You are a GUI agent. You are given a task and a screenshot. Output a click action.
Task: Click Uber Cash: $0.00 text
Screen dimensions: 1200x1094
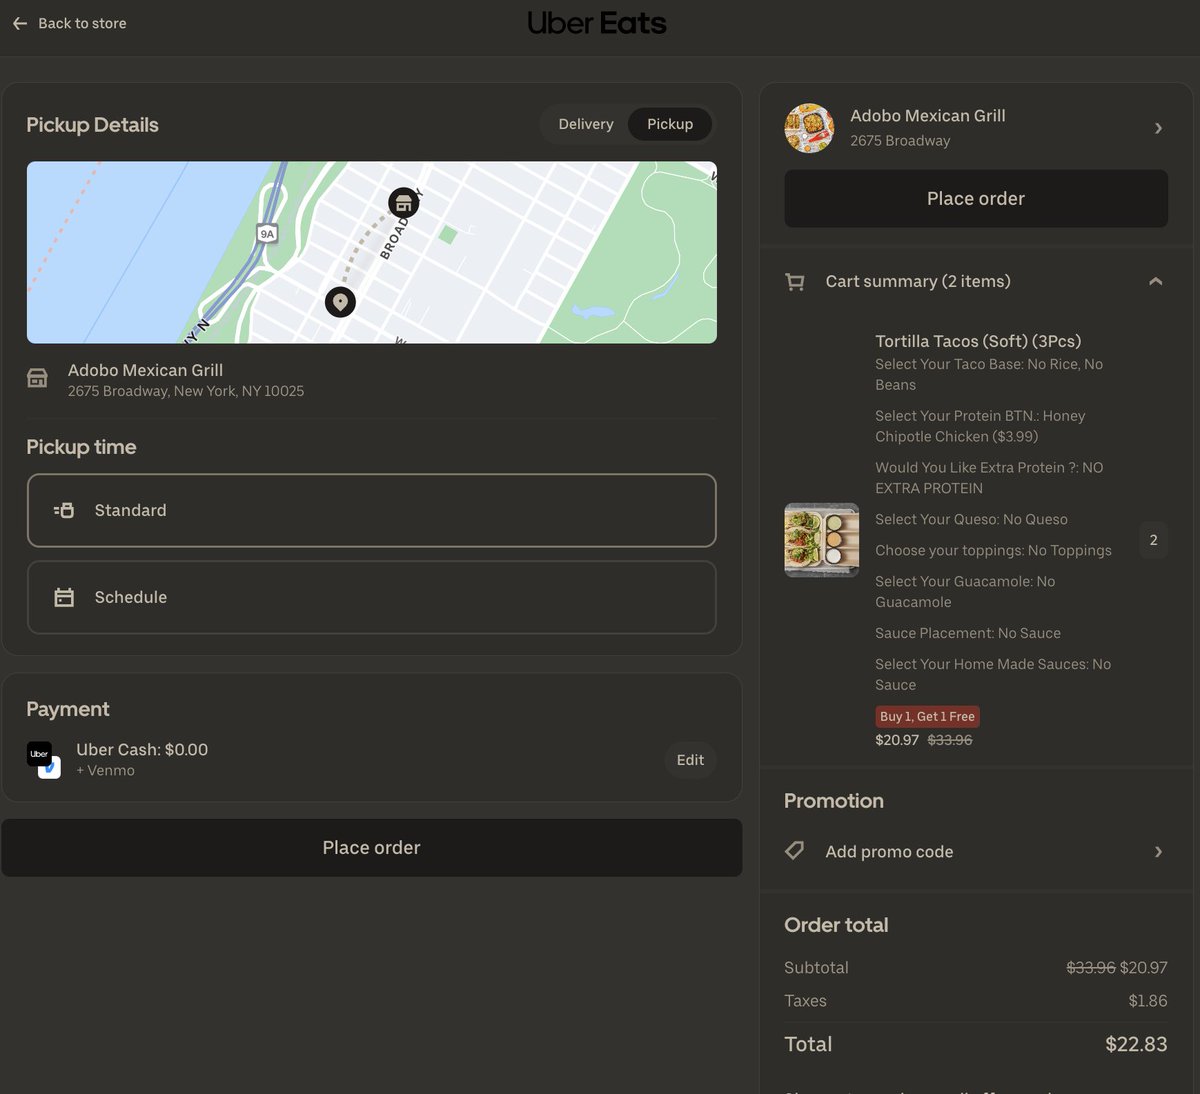(142, 749)
